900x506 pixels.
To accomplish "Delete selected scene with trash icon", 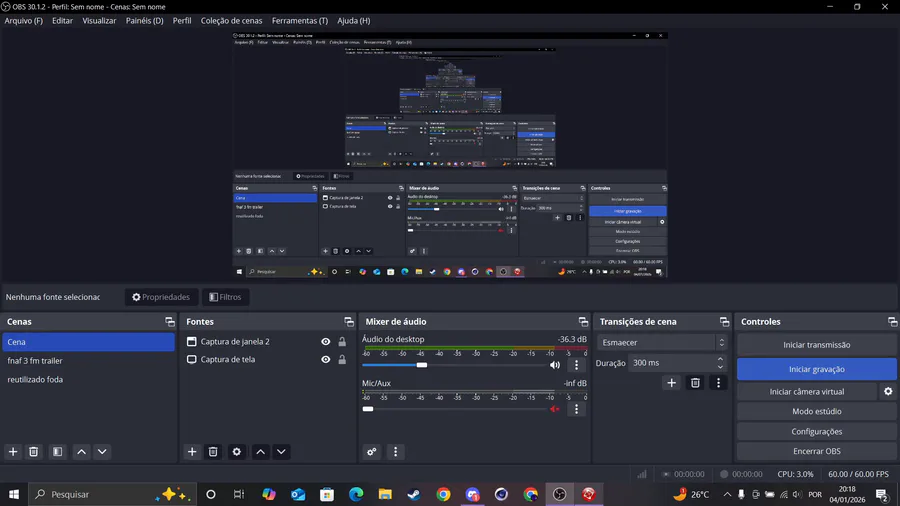I will [33, 451].
